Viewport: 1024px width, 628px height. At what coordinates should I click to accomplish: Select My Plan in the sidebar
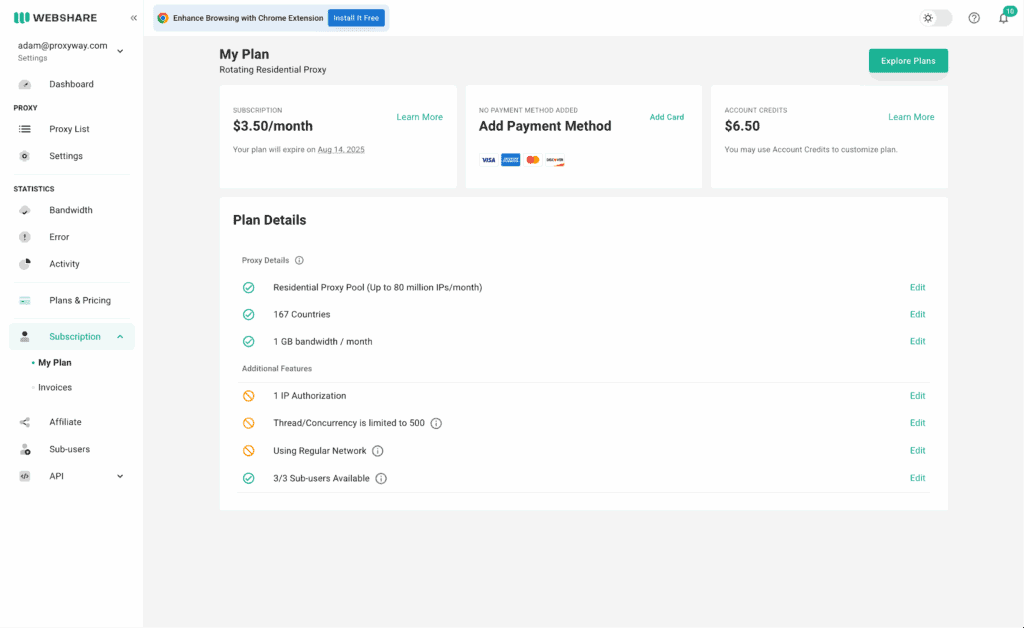54,362
